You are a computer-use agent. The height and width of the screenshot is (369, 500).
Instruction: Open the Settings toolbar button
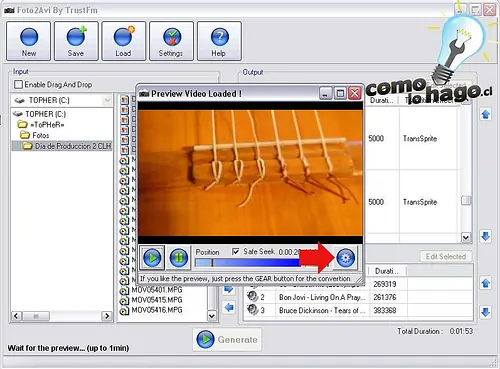pos(171,41)
